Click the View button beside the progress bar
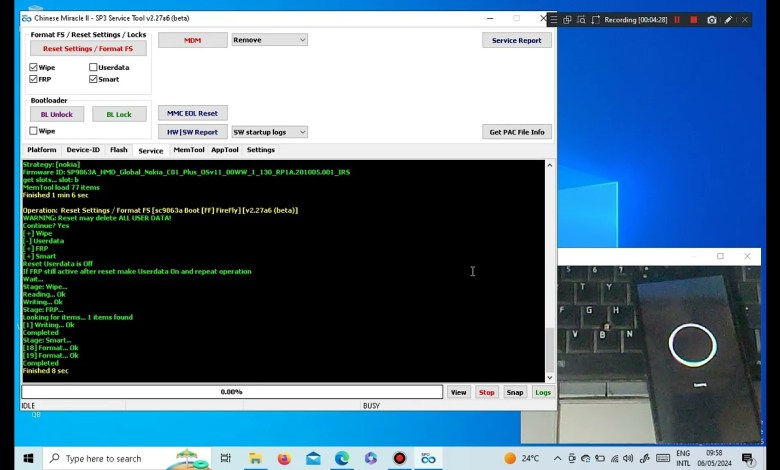Image resolution: width=780 pixels, height=470 pixels. tap(458, 392)
